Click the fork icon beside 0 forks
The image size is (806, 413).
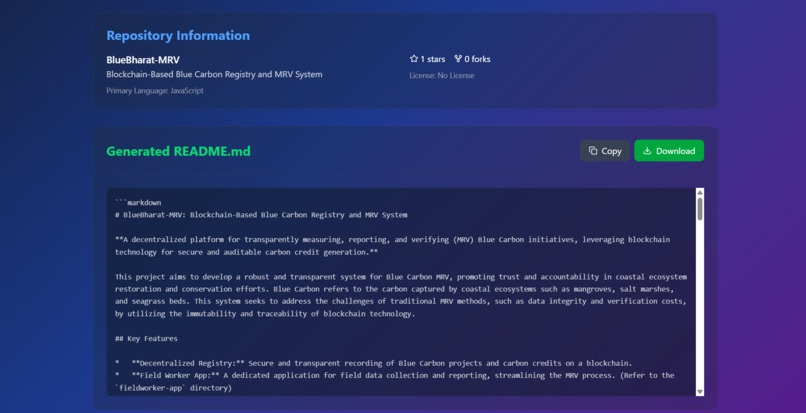point(458,59)
